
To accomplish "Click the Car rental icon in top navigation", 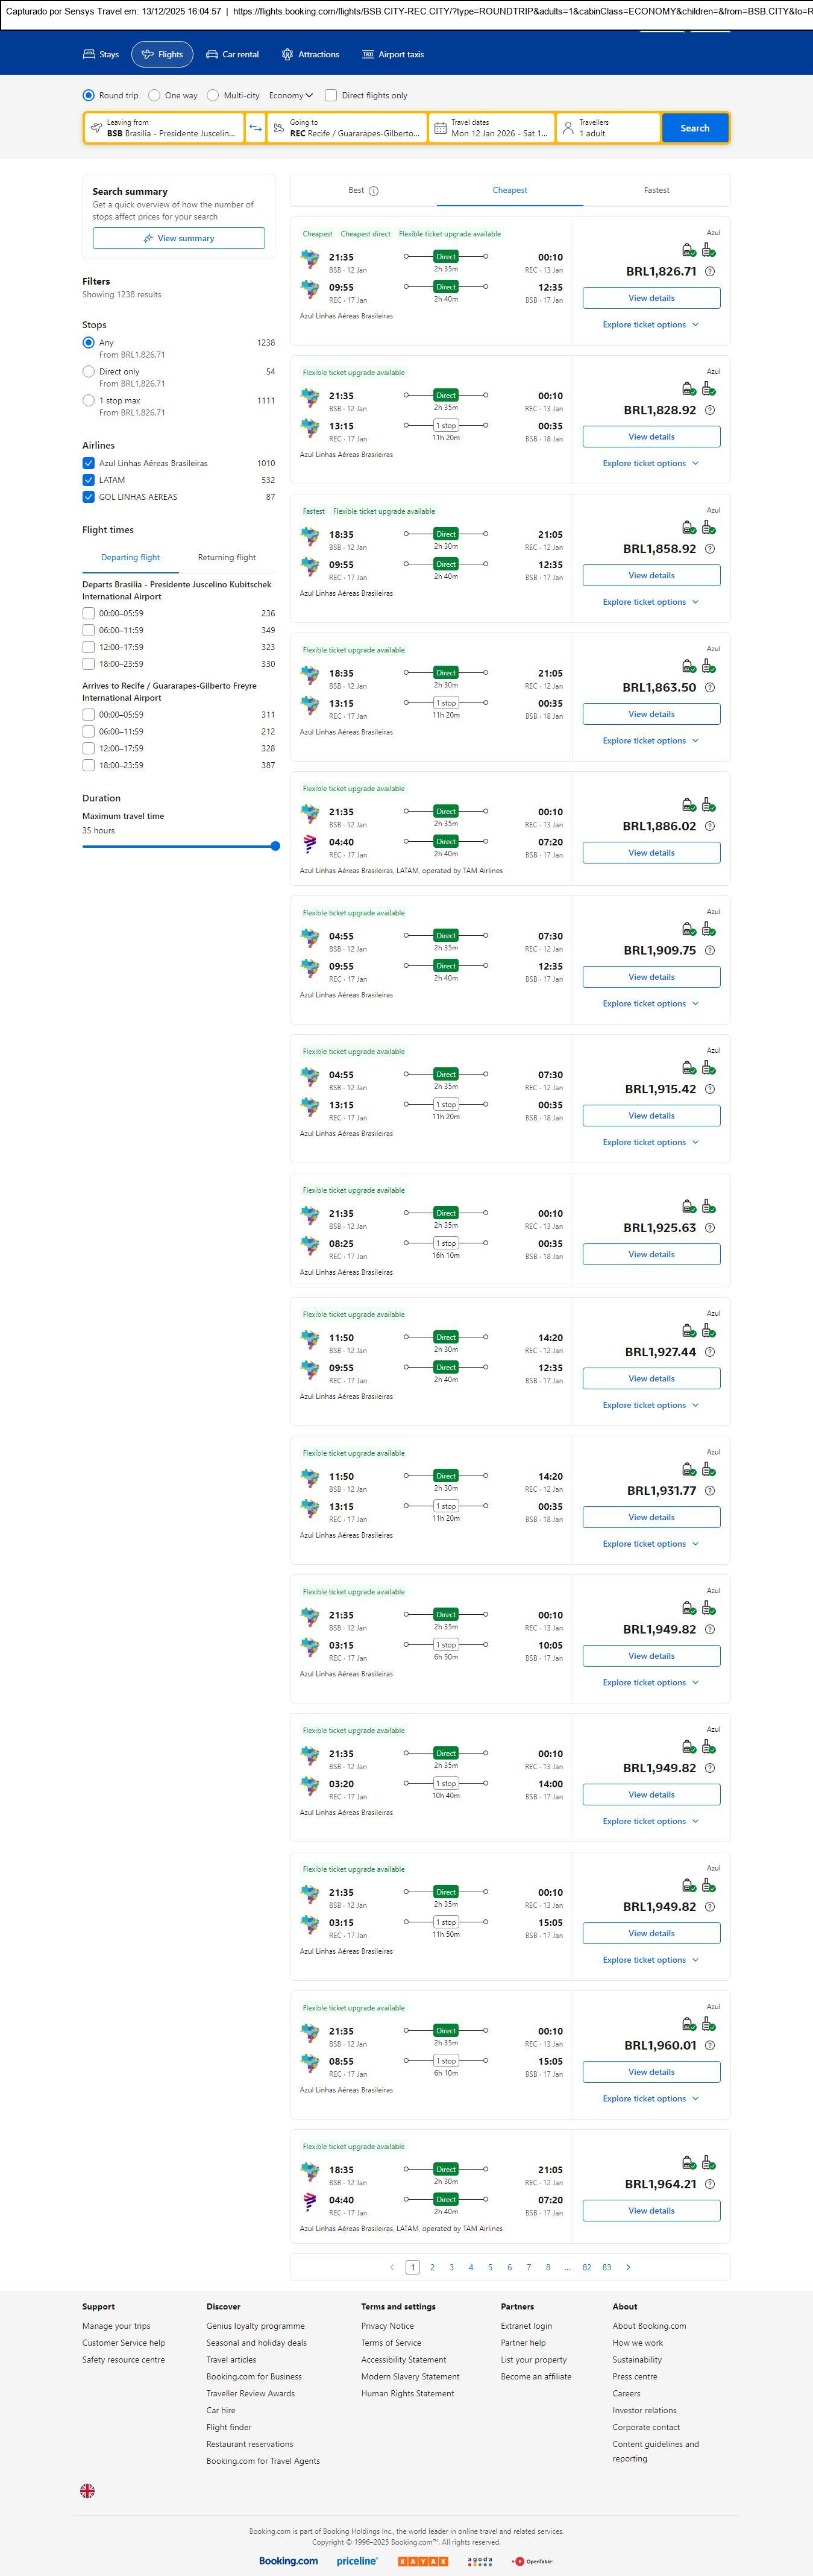I will point(212,55).
